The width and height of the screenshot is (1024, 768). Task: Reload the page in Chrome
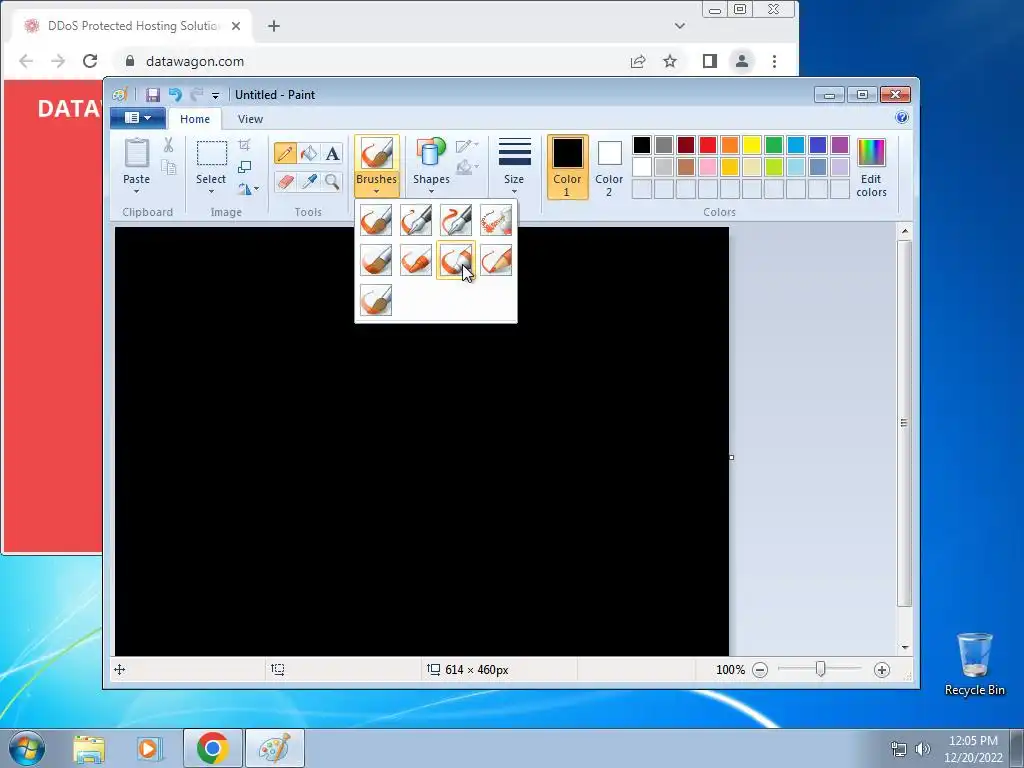coord(90,61)
